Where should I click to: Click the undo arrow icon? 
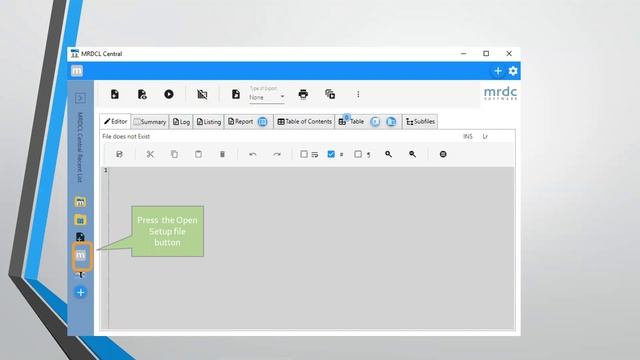click(x=253, y=154)
